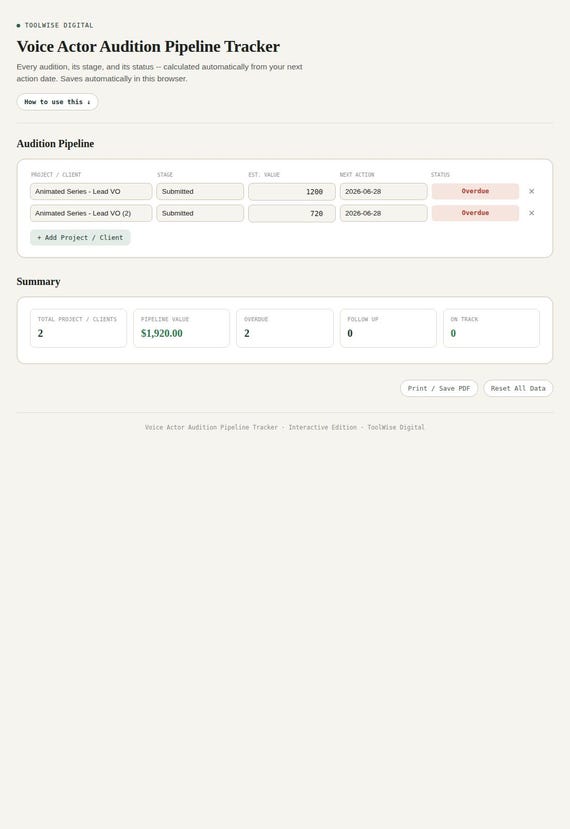Expand the How to use this section
This screenshot has height=829, width=570.
click(x=57, y=102)
